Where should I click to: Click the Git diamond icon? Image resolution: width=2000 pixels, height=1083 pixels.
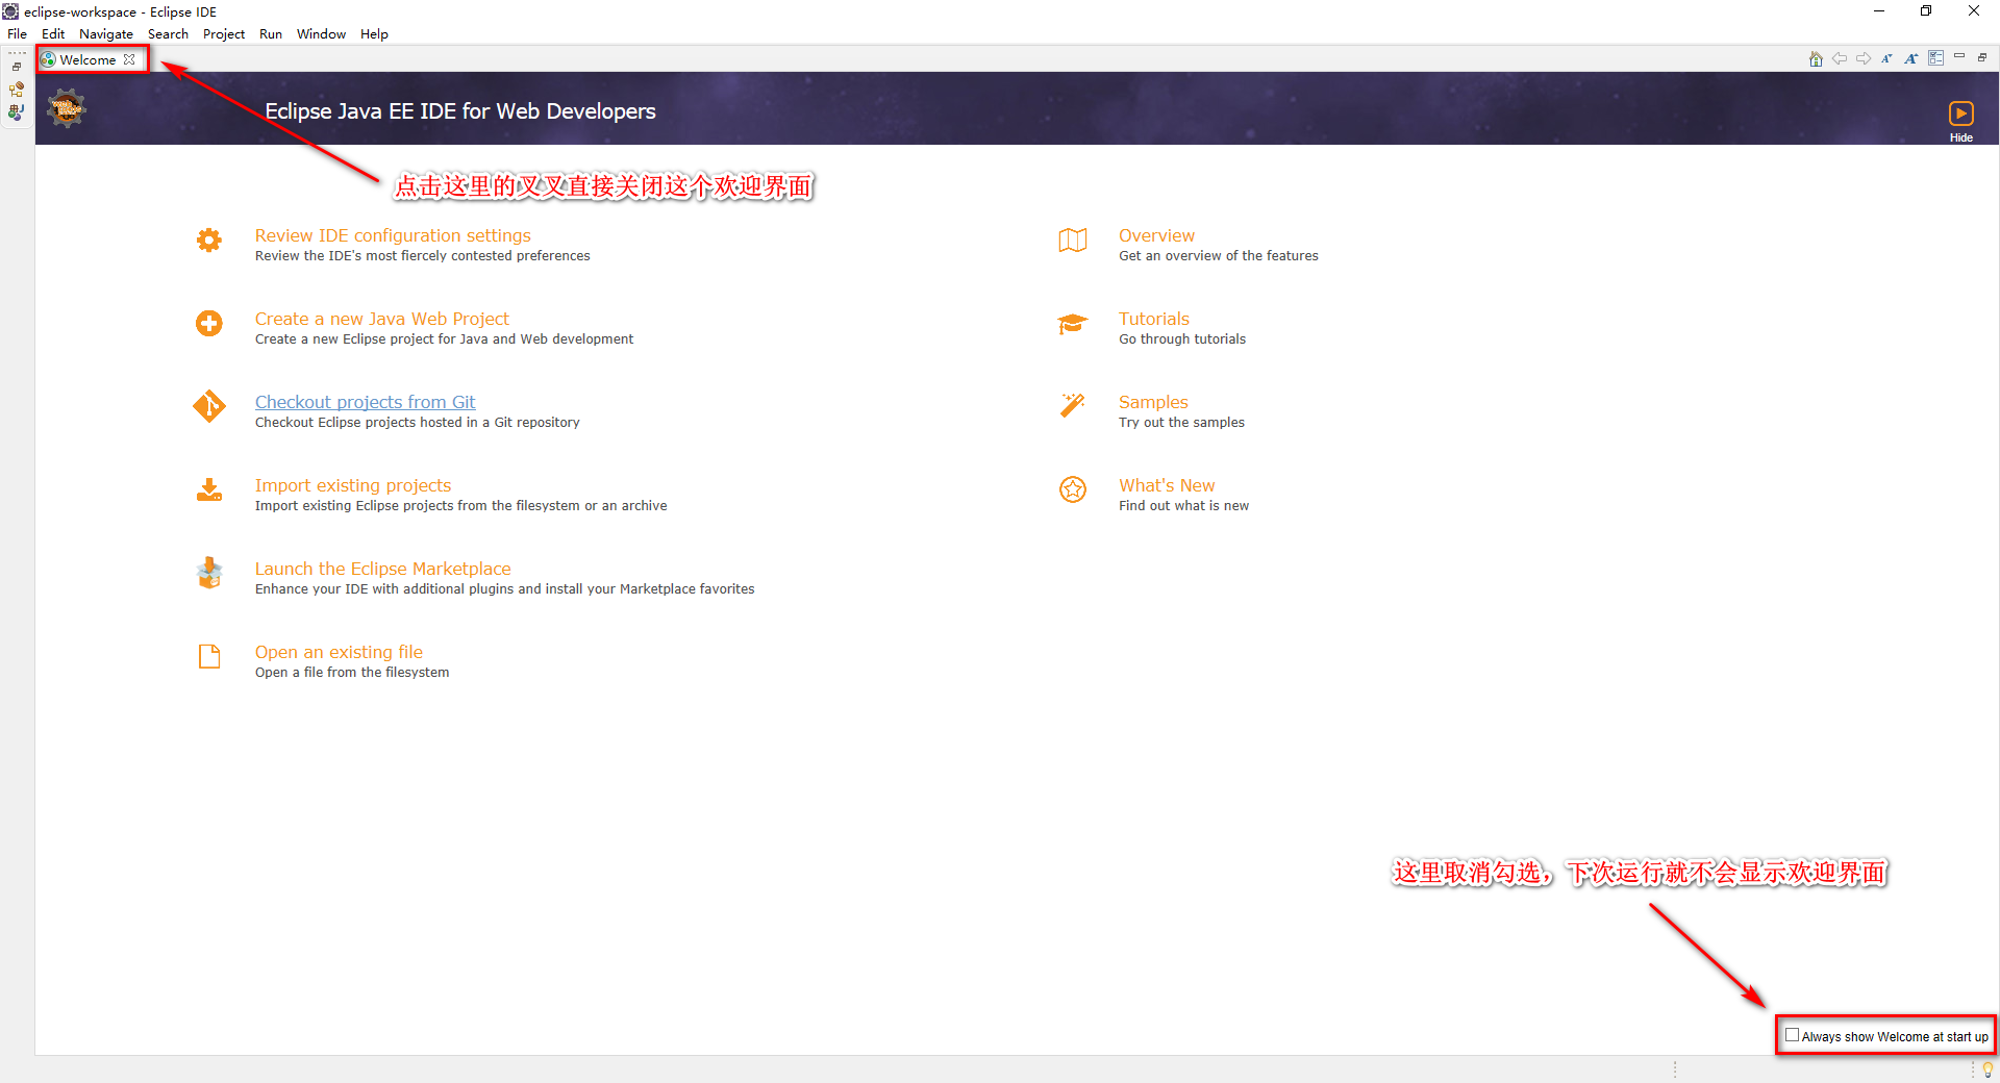click(x=209, y=406)
